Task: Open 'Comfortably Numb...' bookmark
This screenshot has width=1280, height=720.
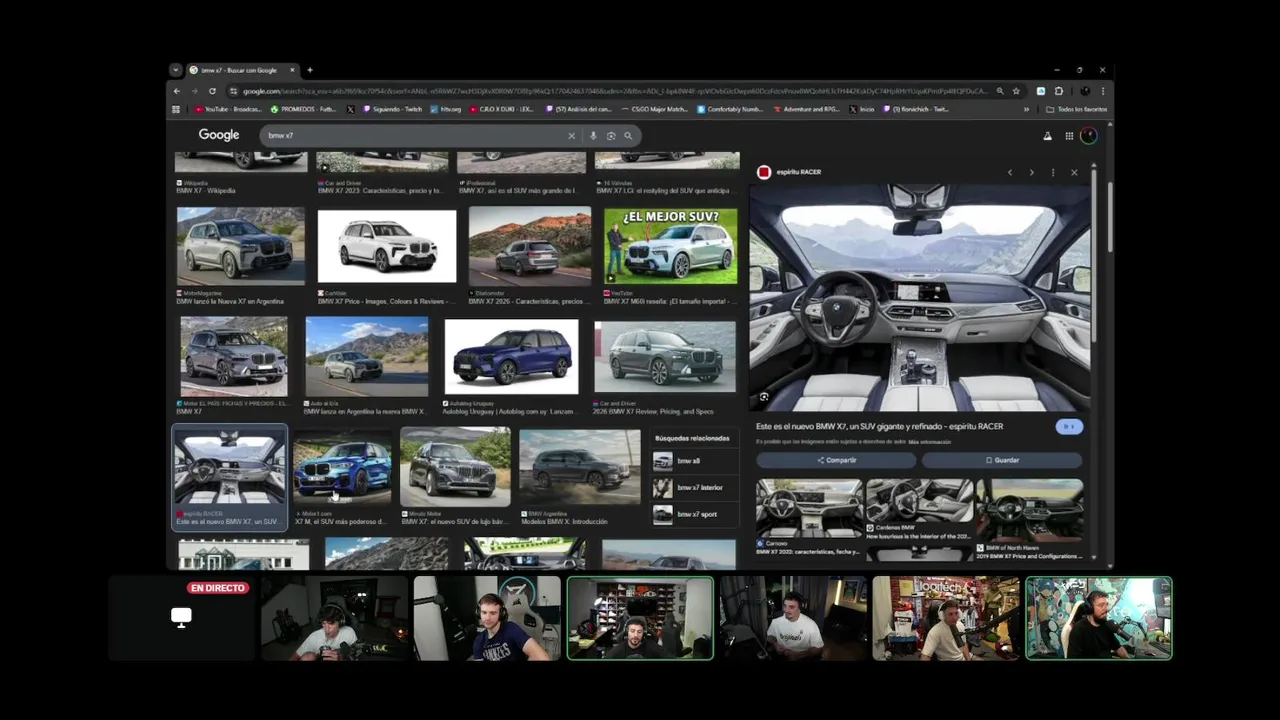Action: tap(730, 109)
